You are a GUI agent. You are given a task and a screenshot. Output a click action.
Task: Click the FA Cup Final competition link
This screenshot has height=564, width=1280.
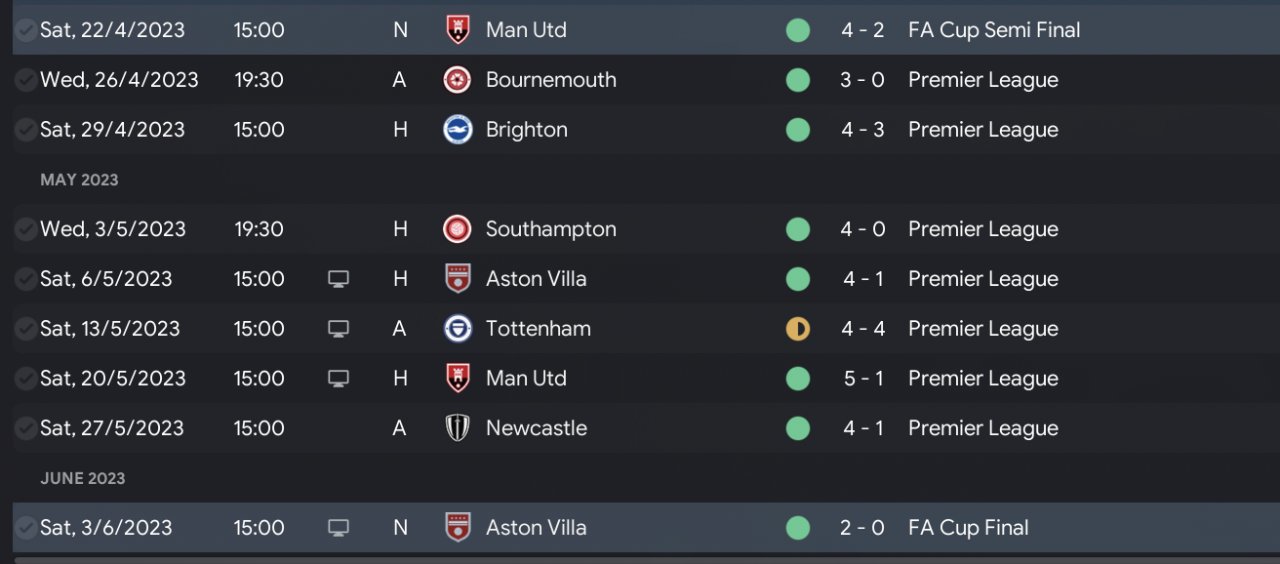coord(968,528)
